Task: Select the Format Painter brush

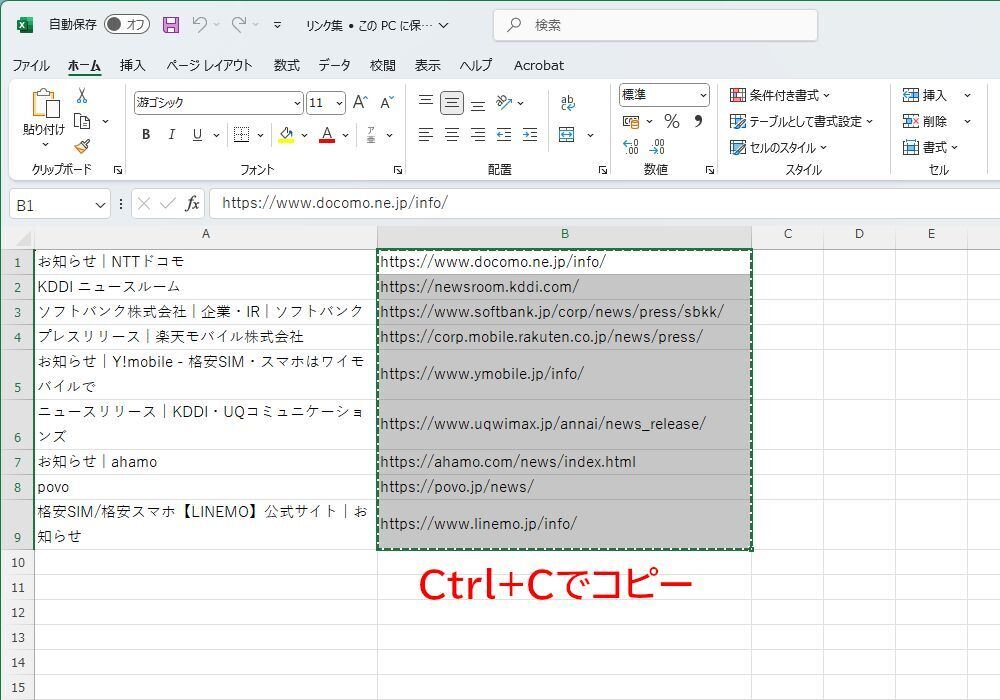Action: [82, 147]
